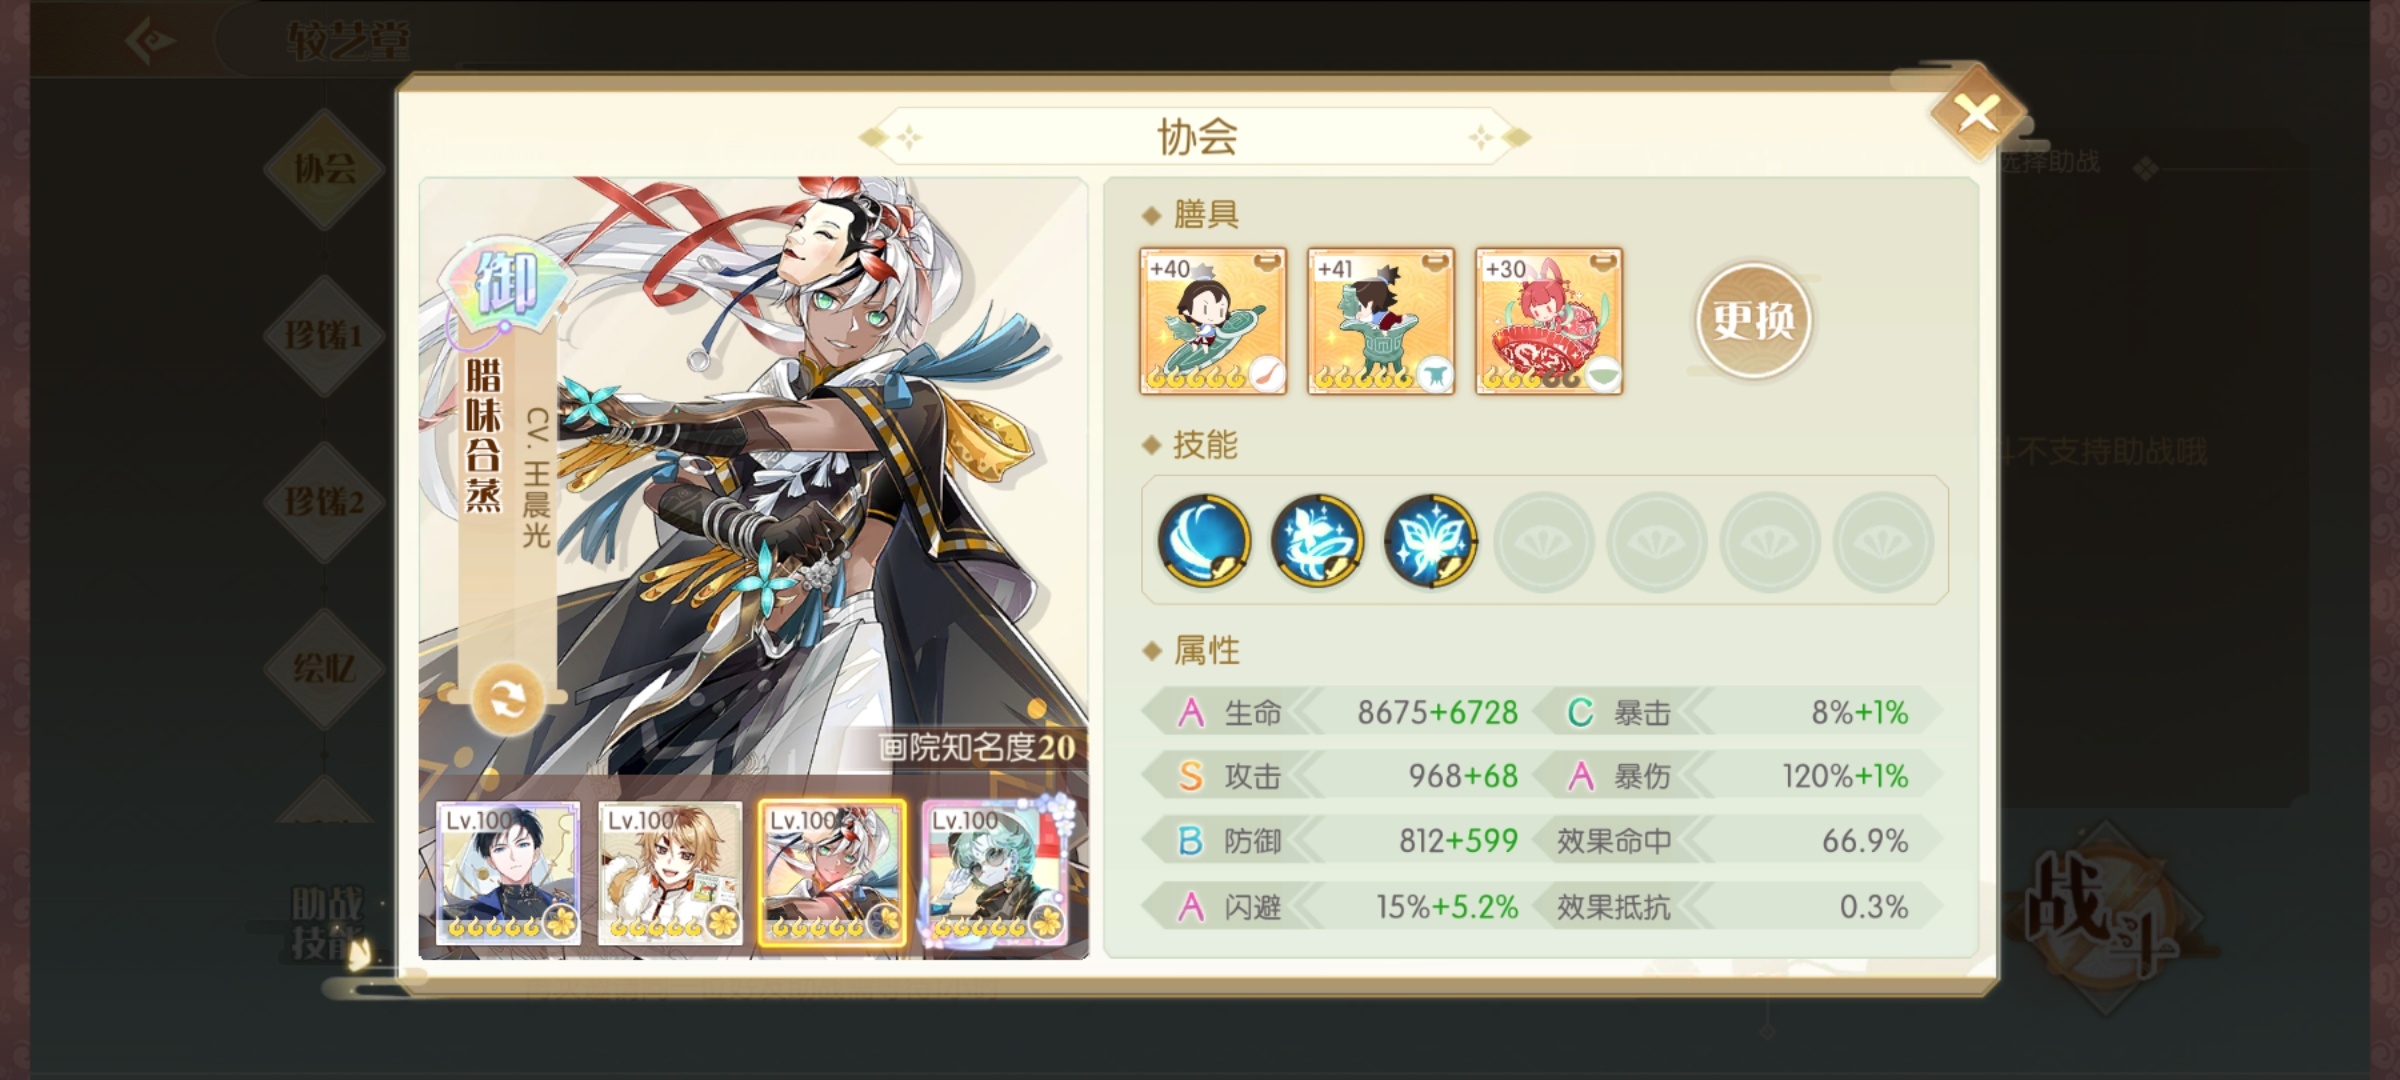
Task: Click the last locked skill slot
Action: (x=1884, y=541)
